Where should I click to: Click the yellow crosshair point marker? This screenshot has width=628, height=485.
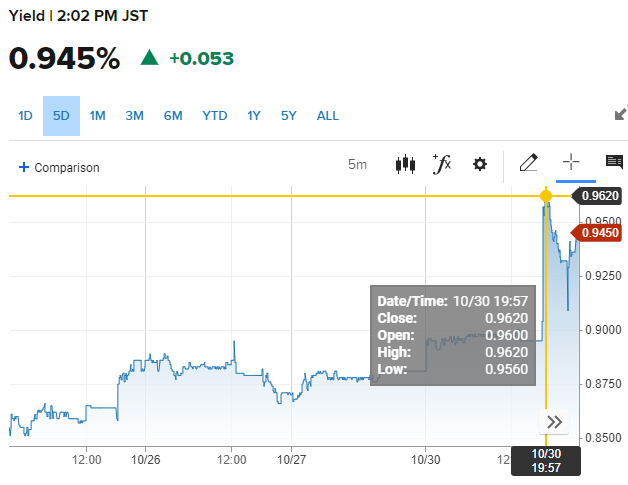click(x=546, y=196)
